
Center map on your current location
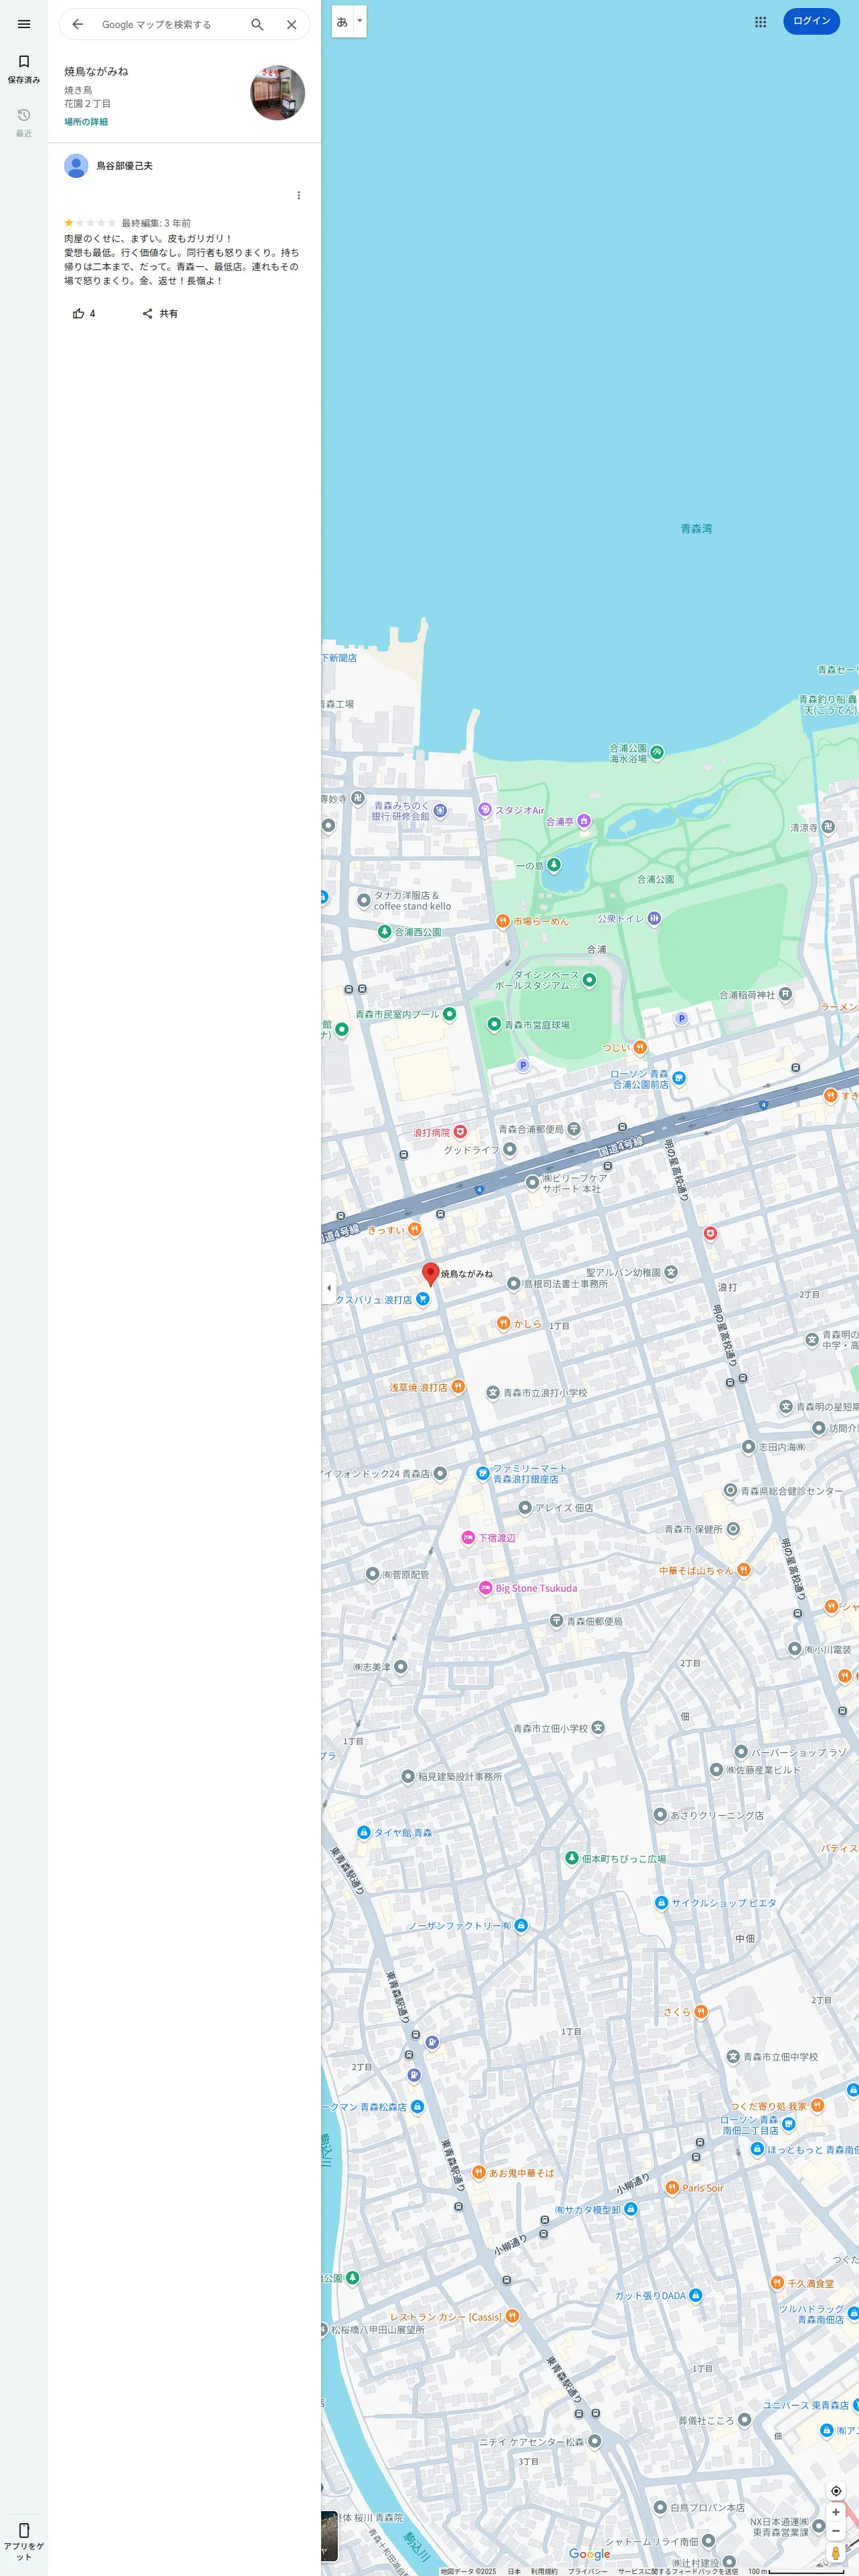point(836,2491)
